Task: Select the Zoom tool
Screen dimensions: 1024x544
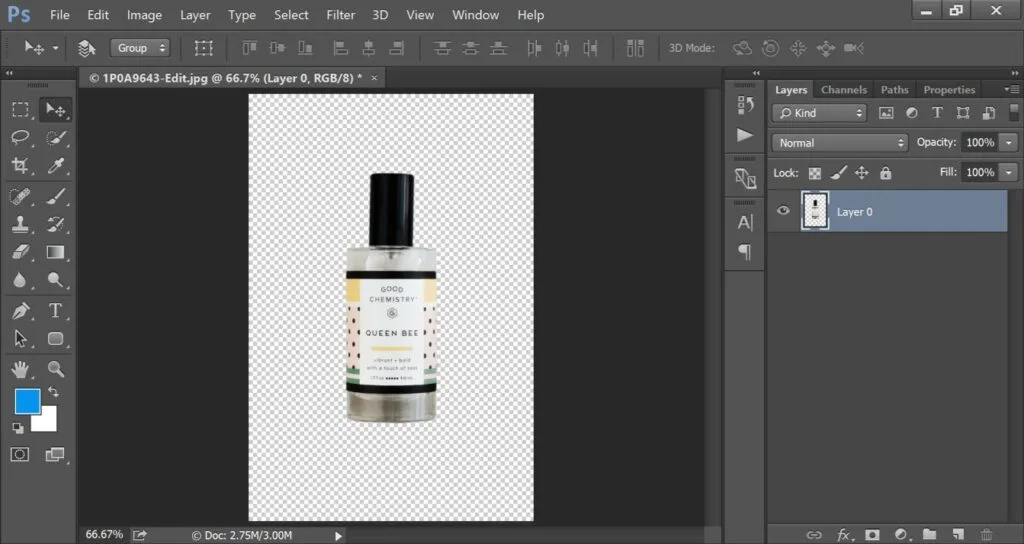Action: (x=56, y=370)
